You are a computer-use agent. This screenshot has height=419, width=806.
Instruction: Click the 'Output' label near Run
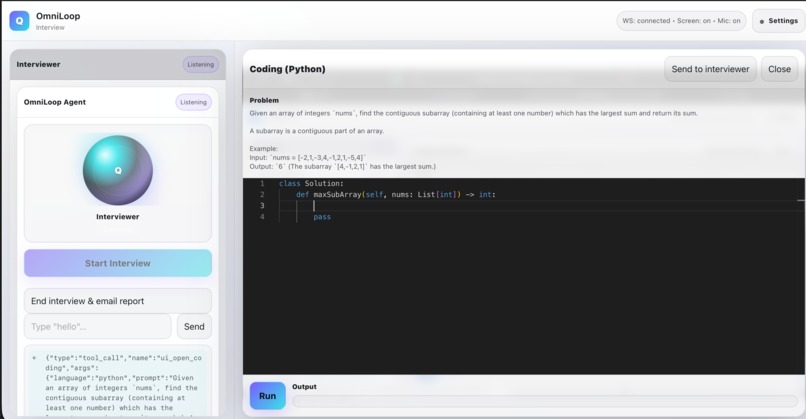[x=304, y=387]
